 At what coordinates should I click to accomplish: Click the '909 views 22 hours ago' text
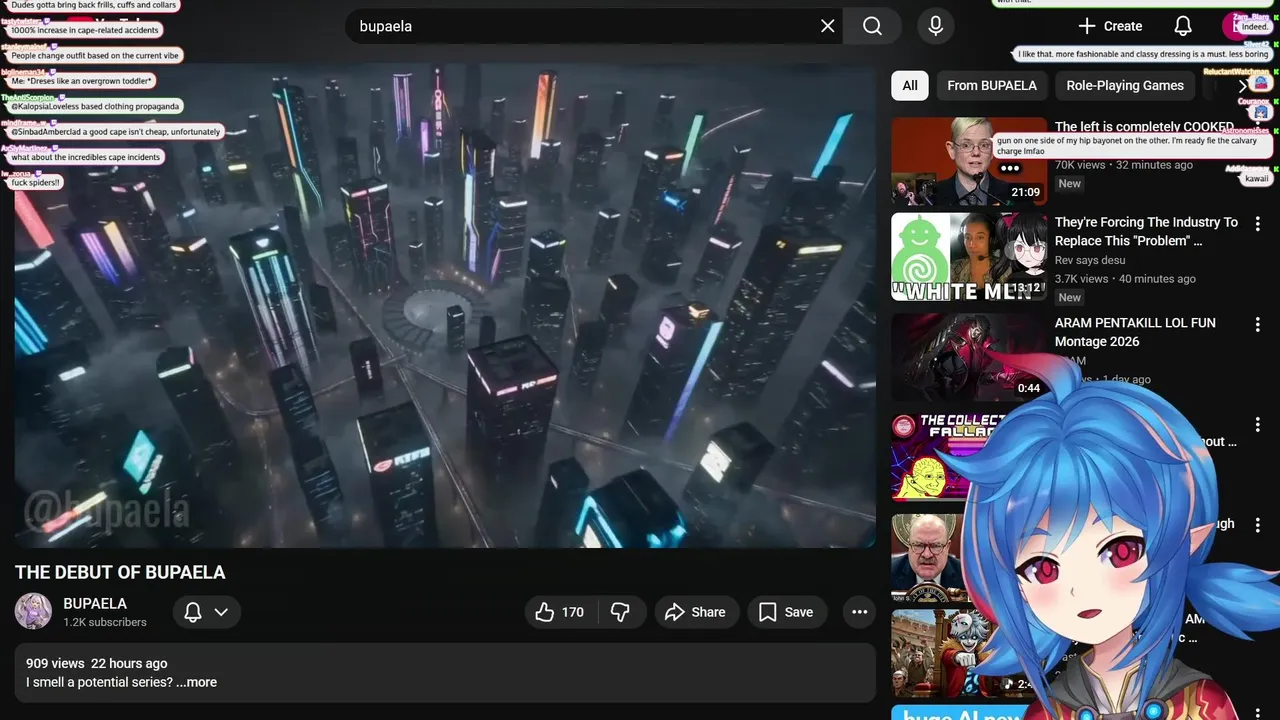point(97,663)
